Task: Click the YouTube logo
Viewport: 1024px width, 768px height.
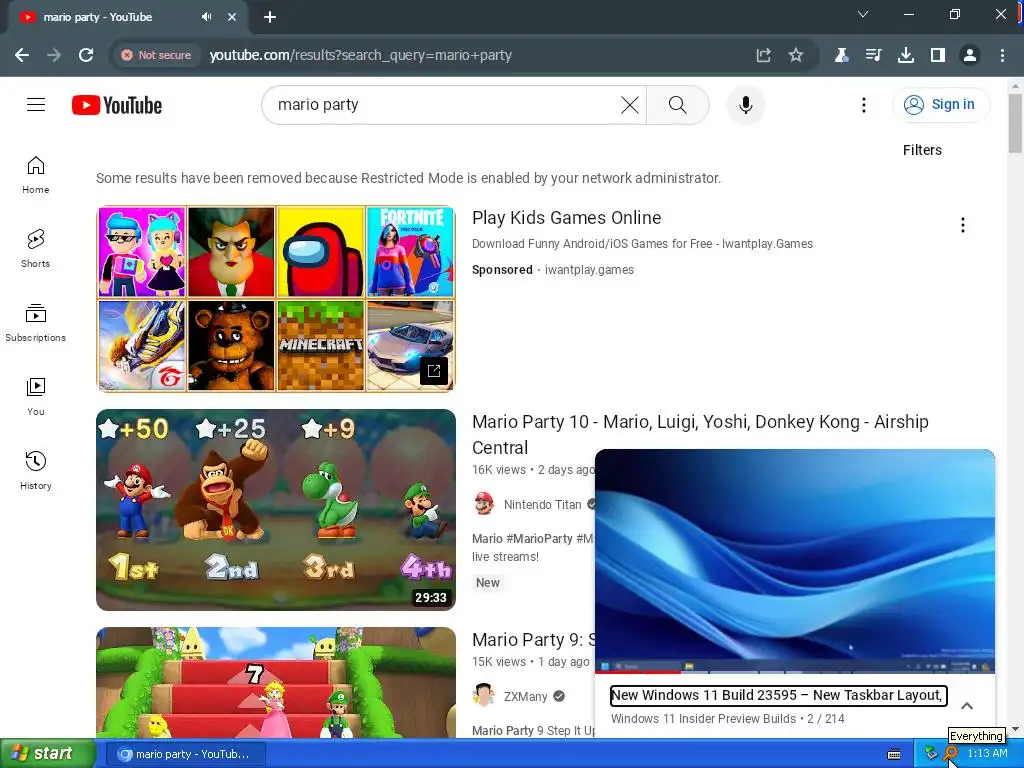Action: pyautogui.click(x=117, y=105)
